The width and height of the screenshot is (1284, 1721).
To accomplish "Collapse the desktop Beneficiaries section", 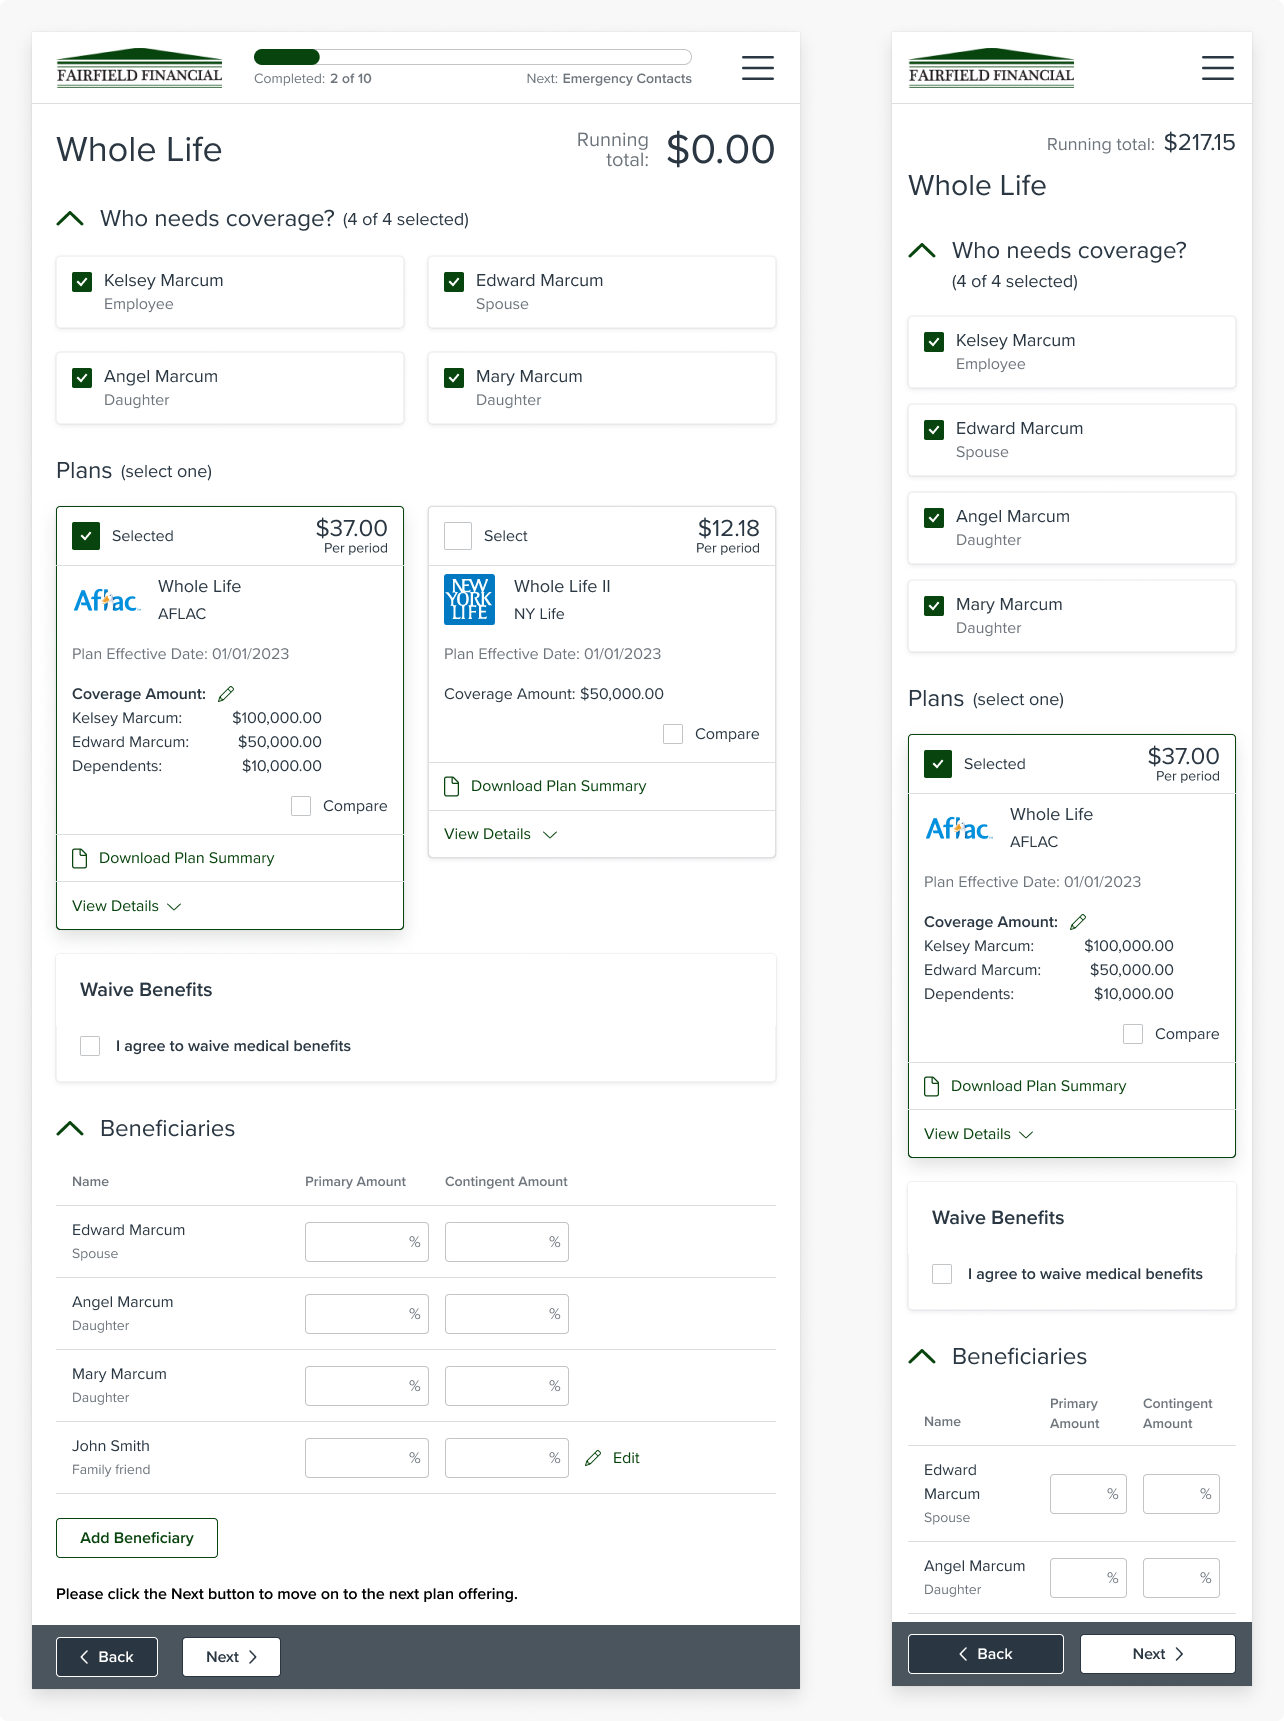I will (70, 1128).
